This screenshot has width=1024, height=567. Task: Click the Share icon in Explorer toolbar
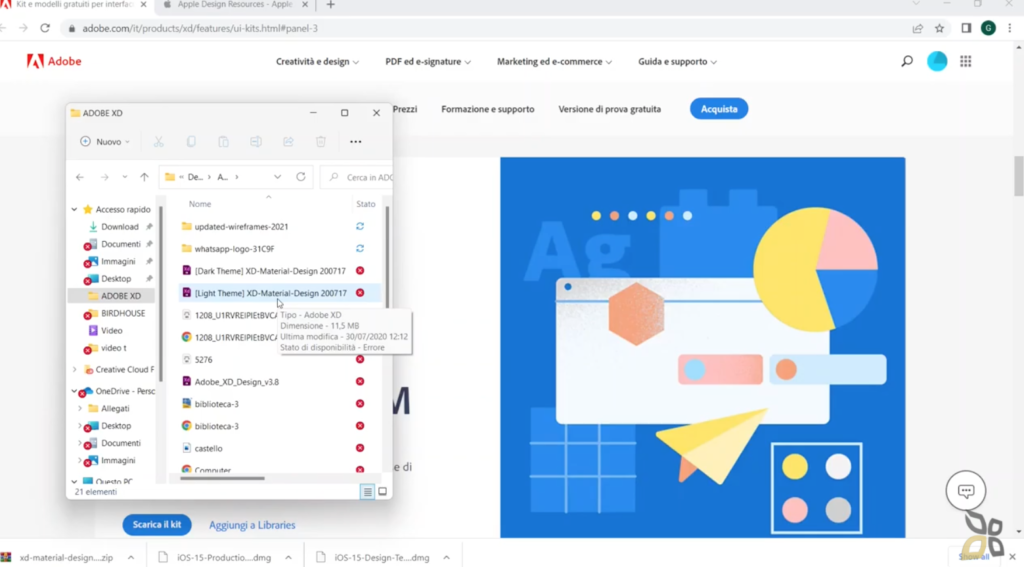click(x=288, y=142)
